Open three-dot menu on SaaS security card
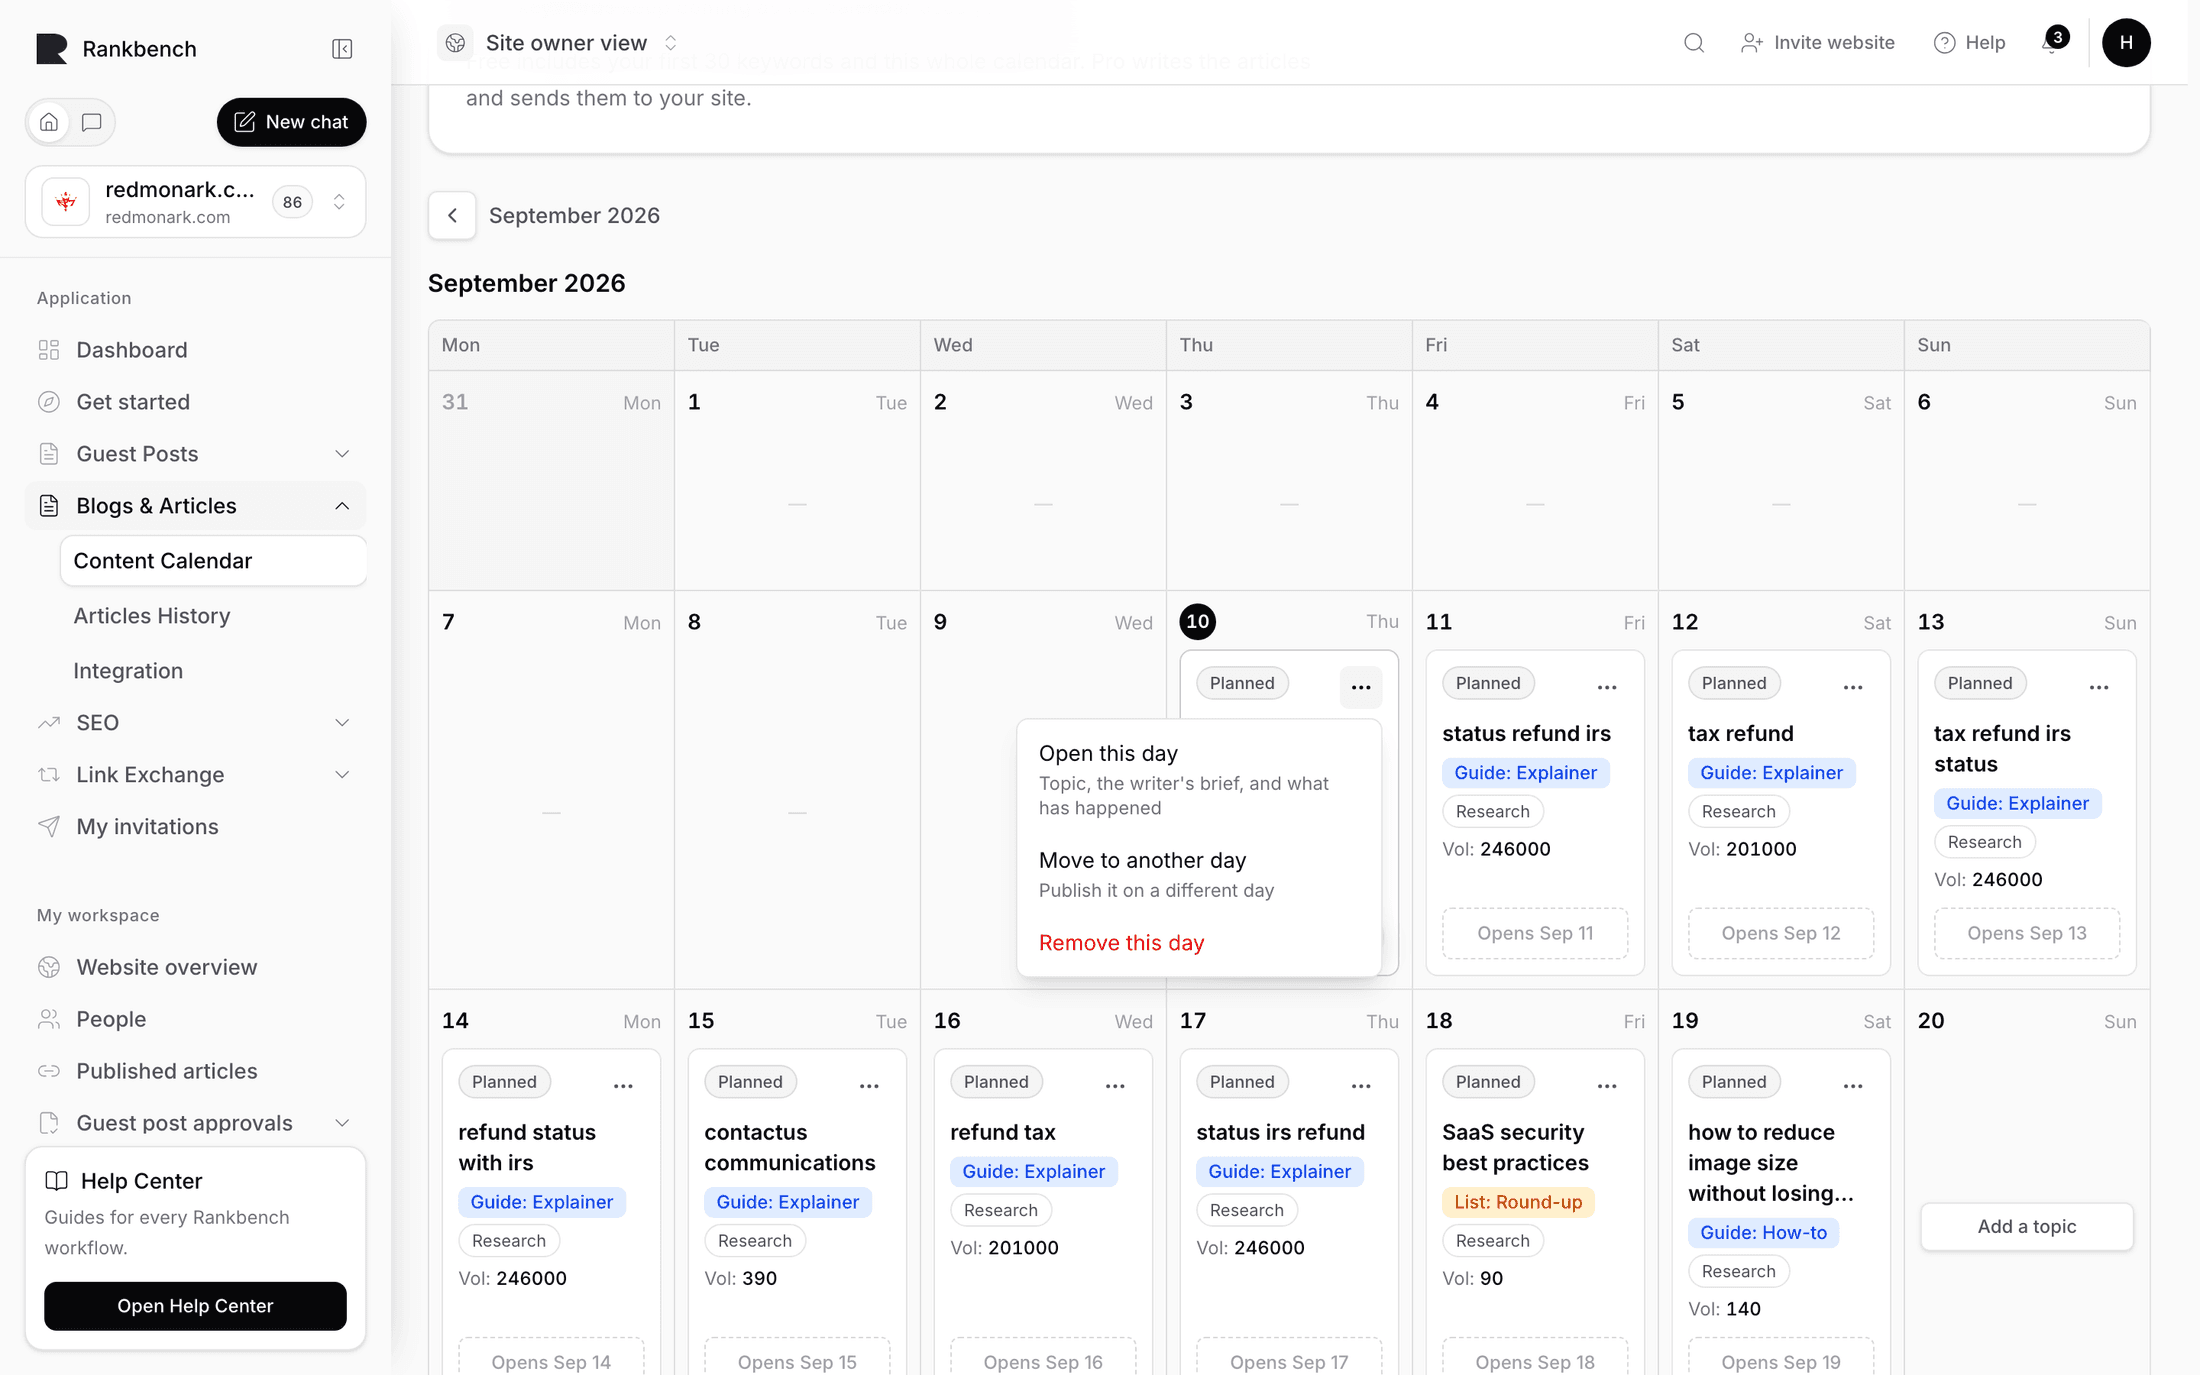The height and width of the screenshot is (1375, 2200). (1607, 1085)
